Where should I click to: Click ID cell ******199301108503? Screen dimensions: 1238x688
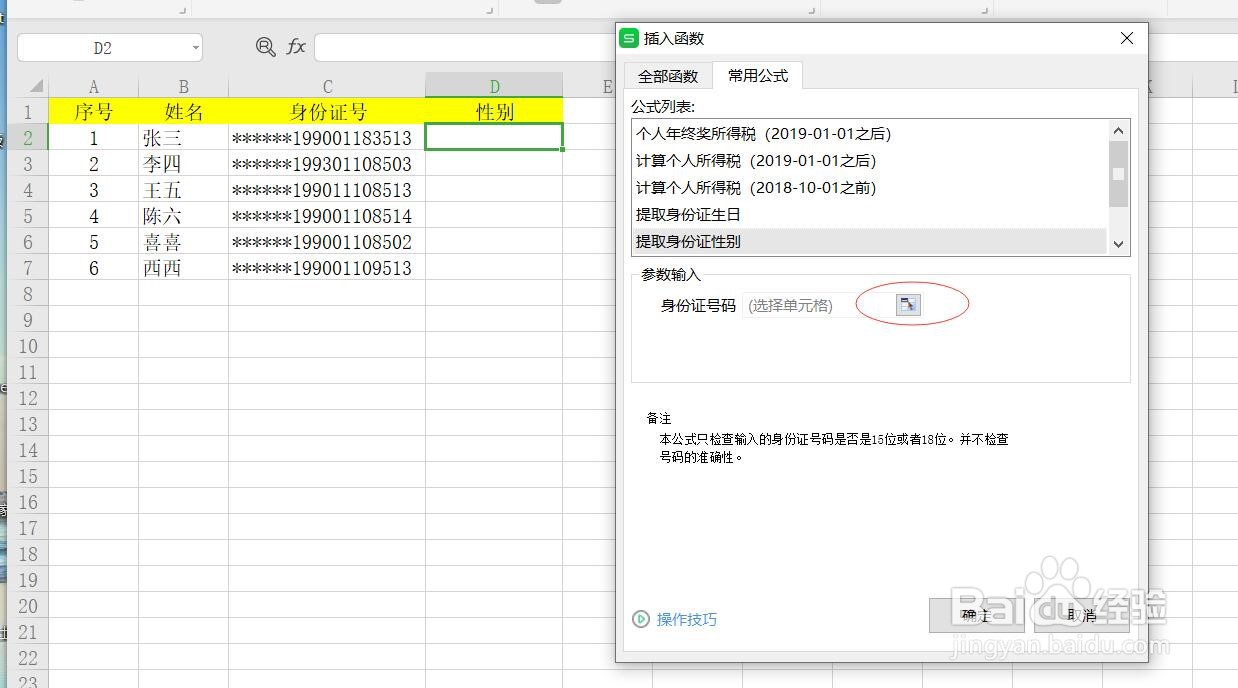pos(327,164)
